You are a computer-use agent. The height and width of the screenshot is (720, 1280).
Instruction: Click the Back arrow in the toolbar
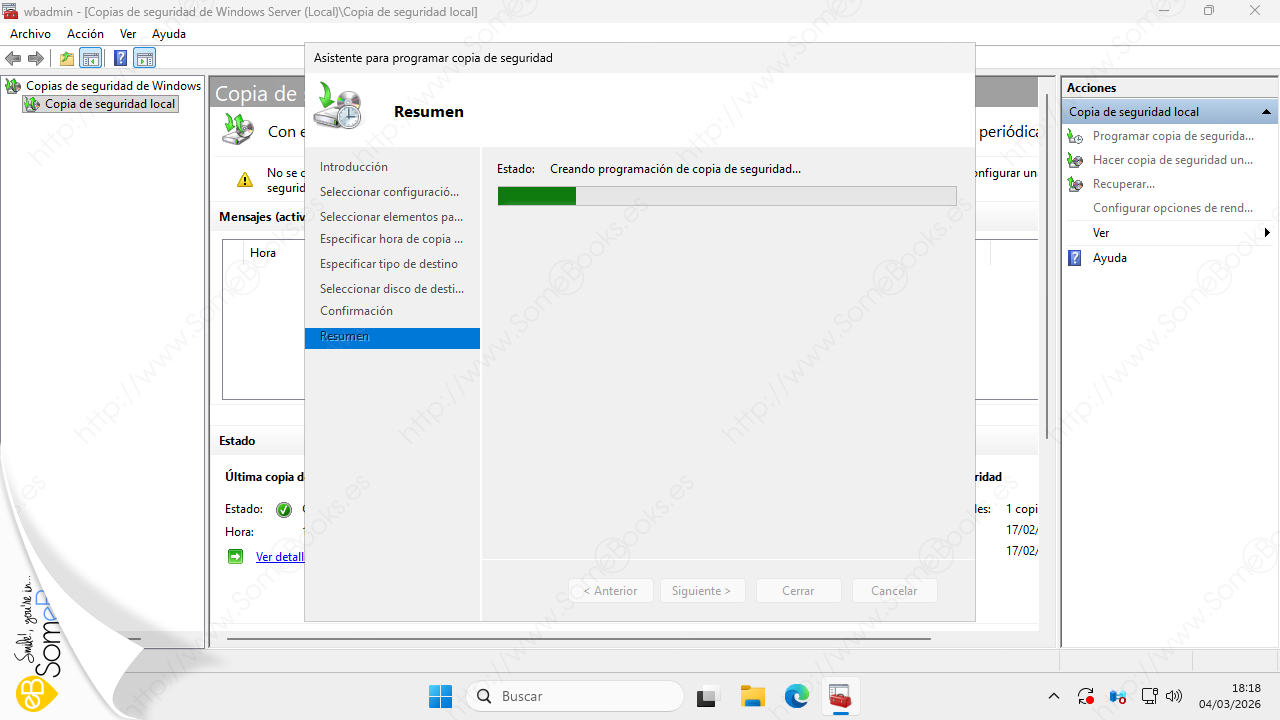[x=14, y=58]
